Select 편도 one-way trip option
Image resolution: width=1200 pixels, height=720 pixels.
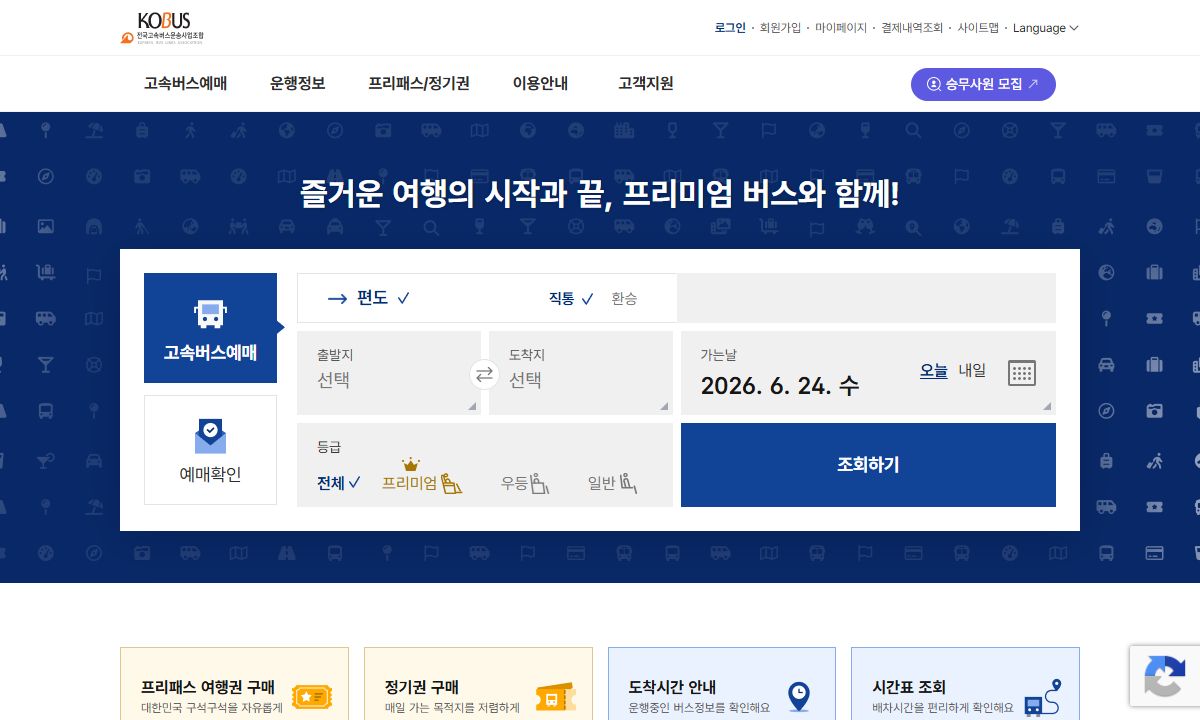click(x=383, y=298)
